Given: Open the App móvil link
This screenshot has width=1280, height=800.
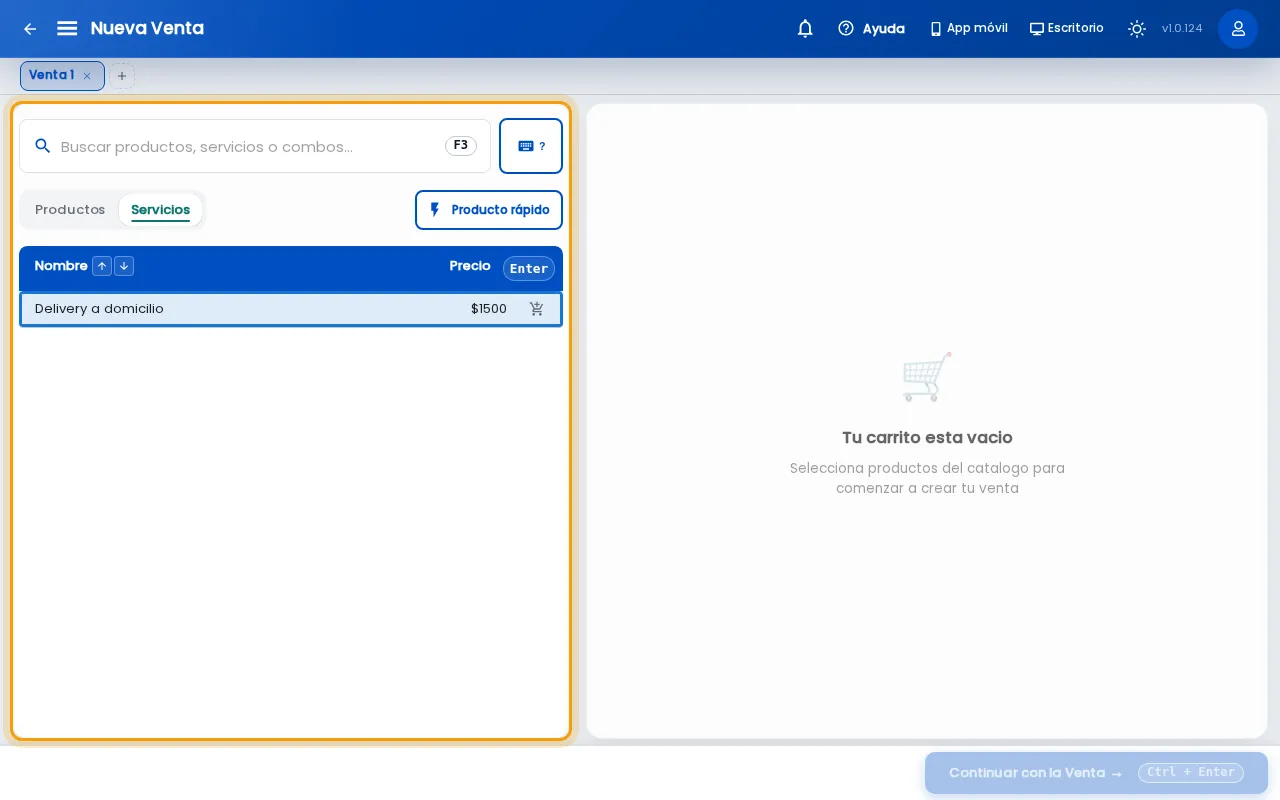Looking at the screenshot, I should pos(968,29).
